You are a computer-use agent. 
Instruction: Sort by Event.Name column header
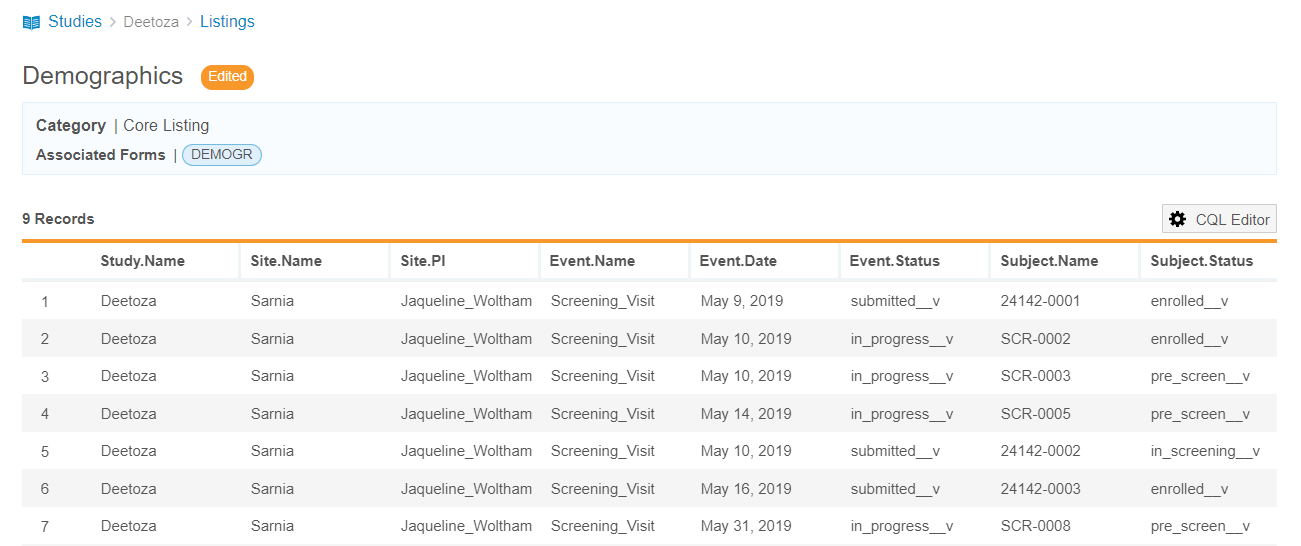click(592, 261)
